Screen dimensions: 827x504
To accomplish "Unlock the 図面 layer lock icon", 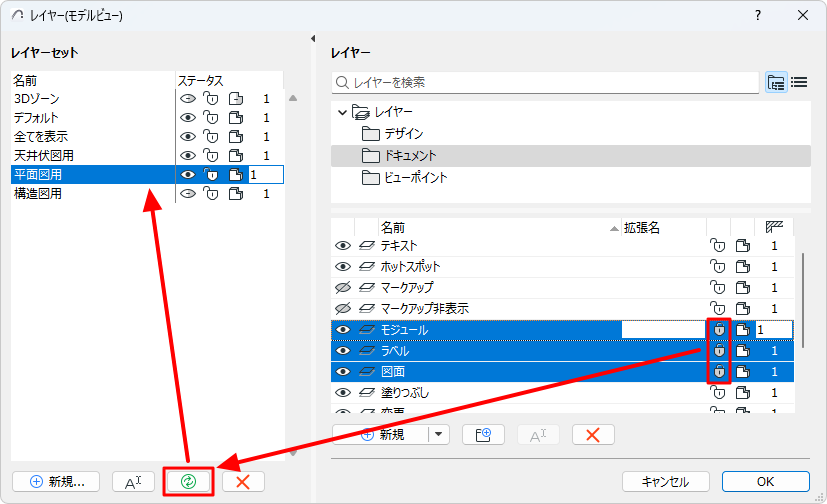I will point(718,372).
